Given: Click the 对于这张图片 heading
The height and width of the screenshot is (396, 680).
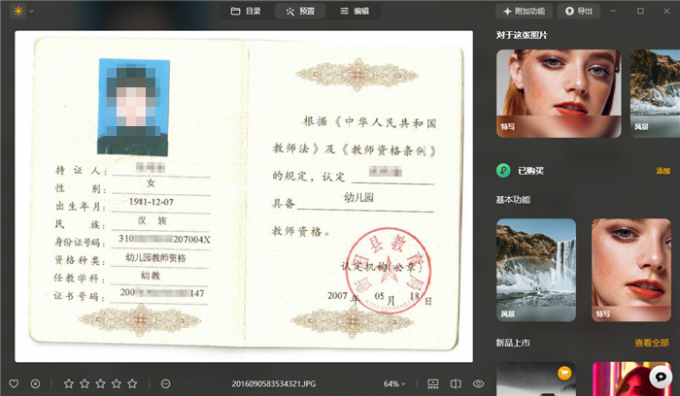Looking at the screenshot, I should pyautogui.click(x=522, y=35).
